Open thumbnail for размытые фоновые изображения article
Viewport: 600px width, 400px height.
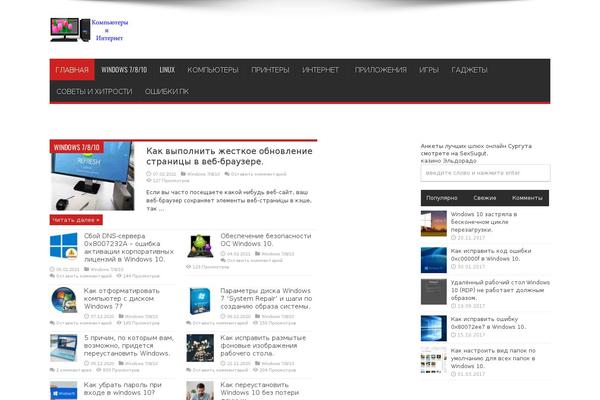[200, 348]
